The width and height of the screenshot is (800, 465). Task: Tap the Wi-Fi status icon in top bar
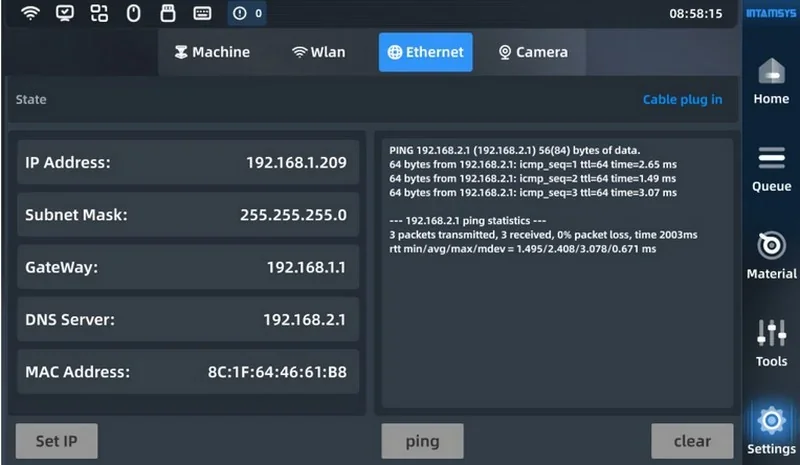point(31,13)
